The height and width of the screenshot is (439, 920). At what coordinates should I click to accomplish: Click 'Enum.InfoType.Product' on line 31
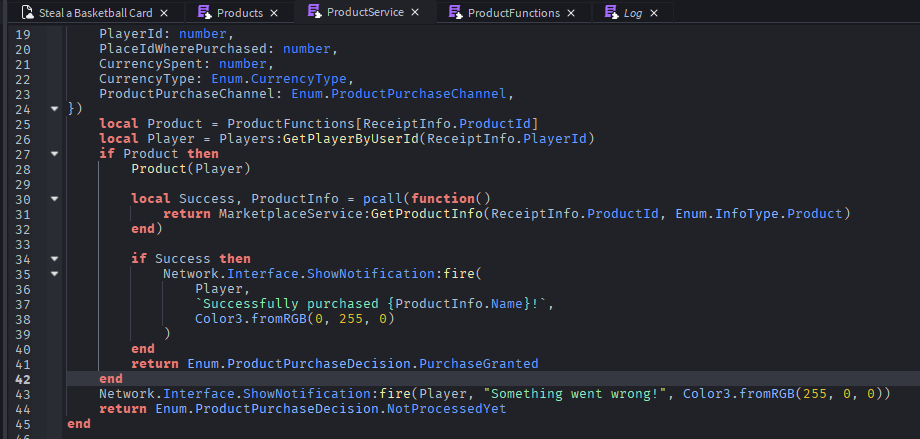(x=759, y=214)
